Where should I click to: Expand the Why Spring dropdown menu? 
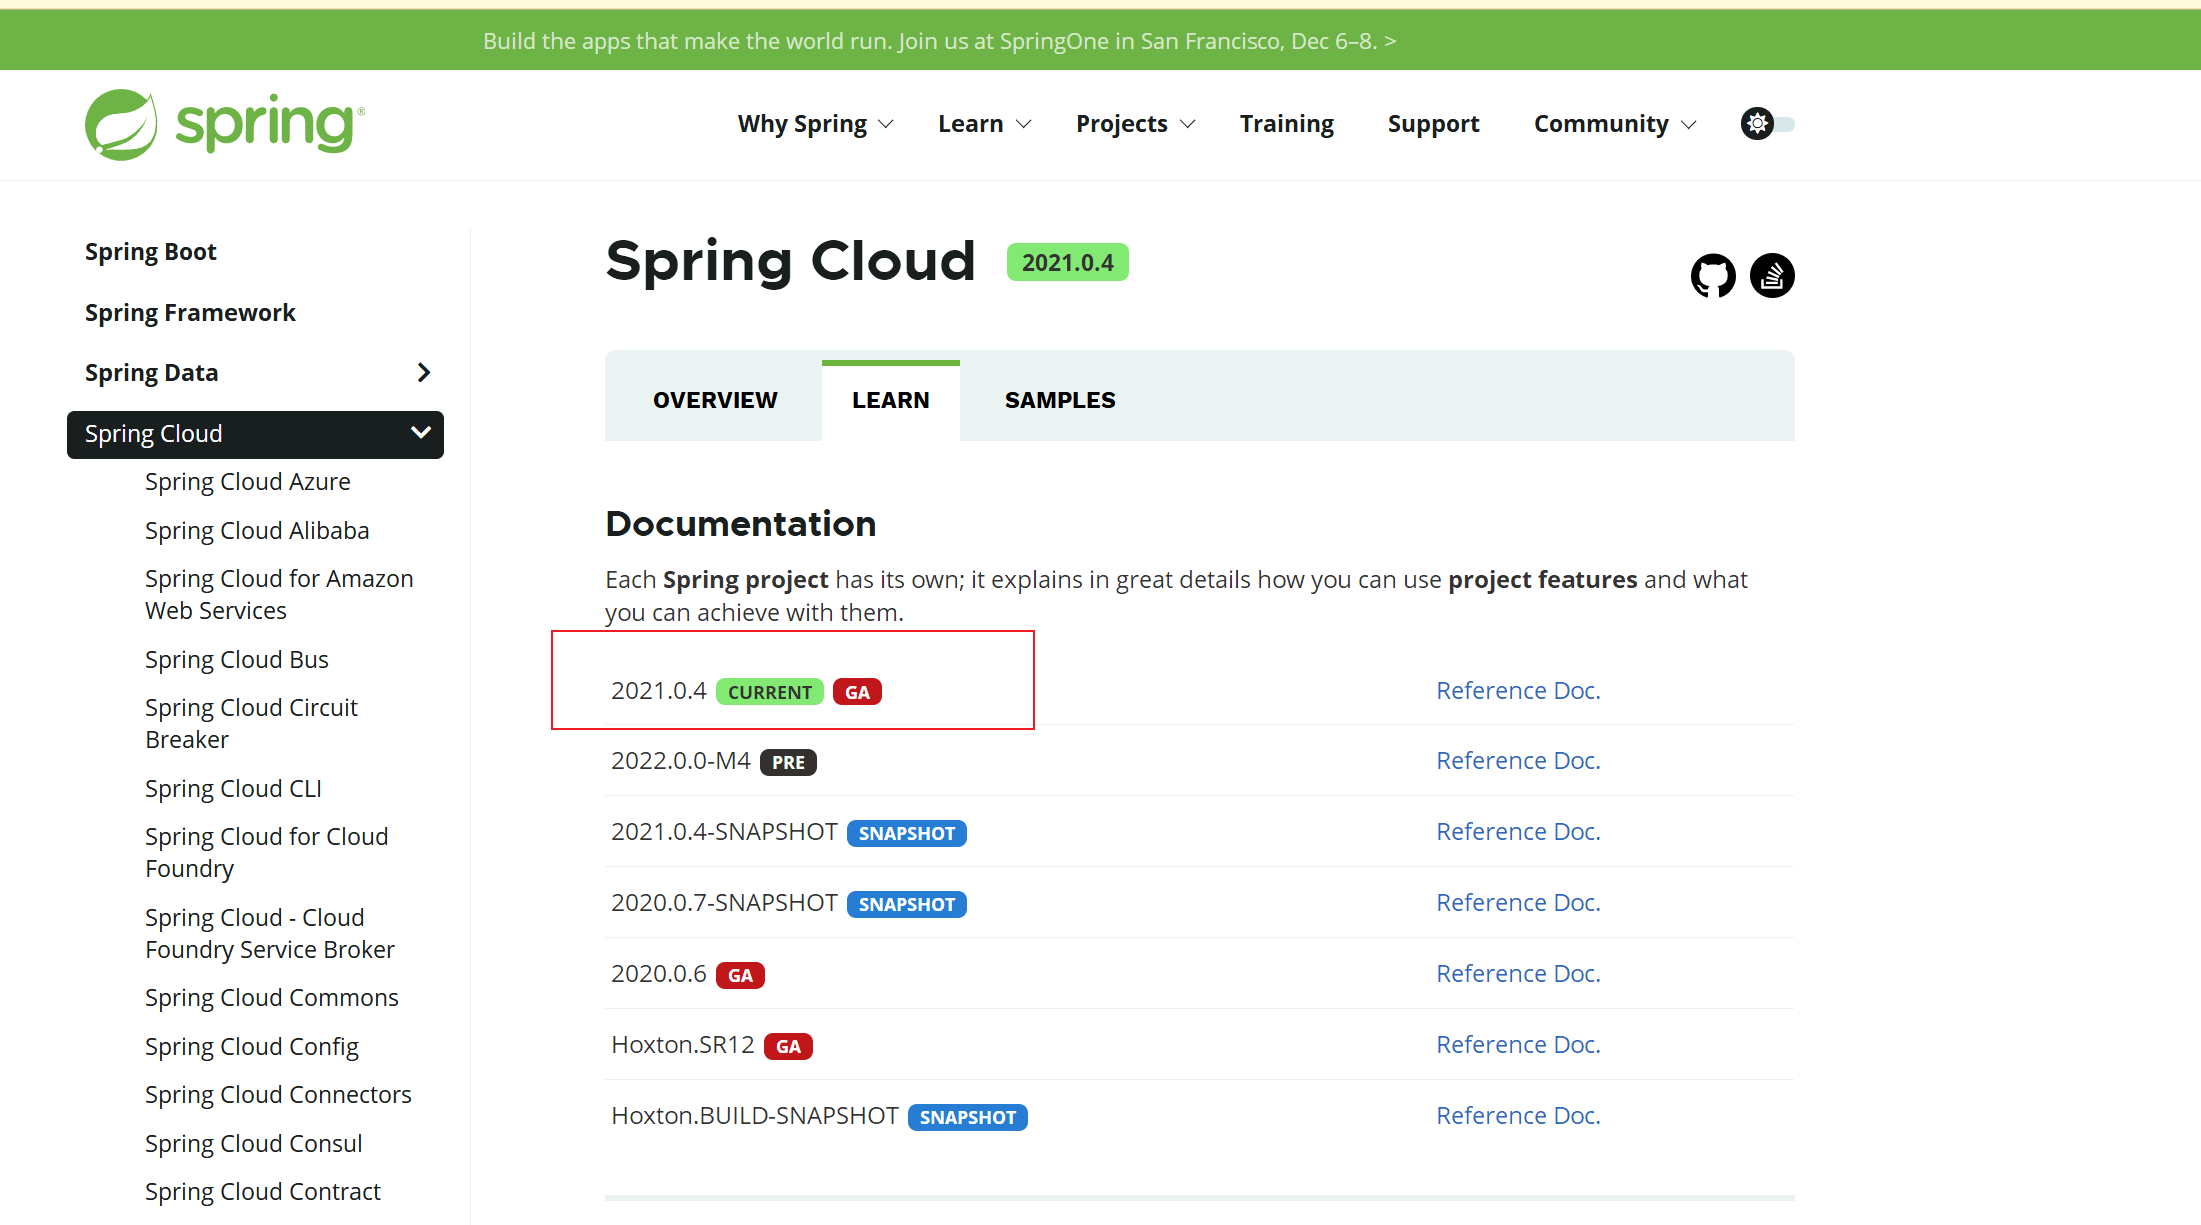[x=815, y=124]
